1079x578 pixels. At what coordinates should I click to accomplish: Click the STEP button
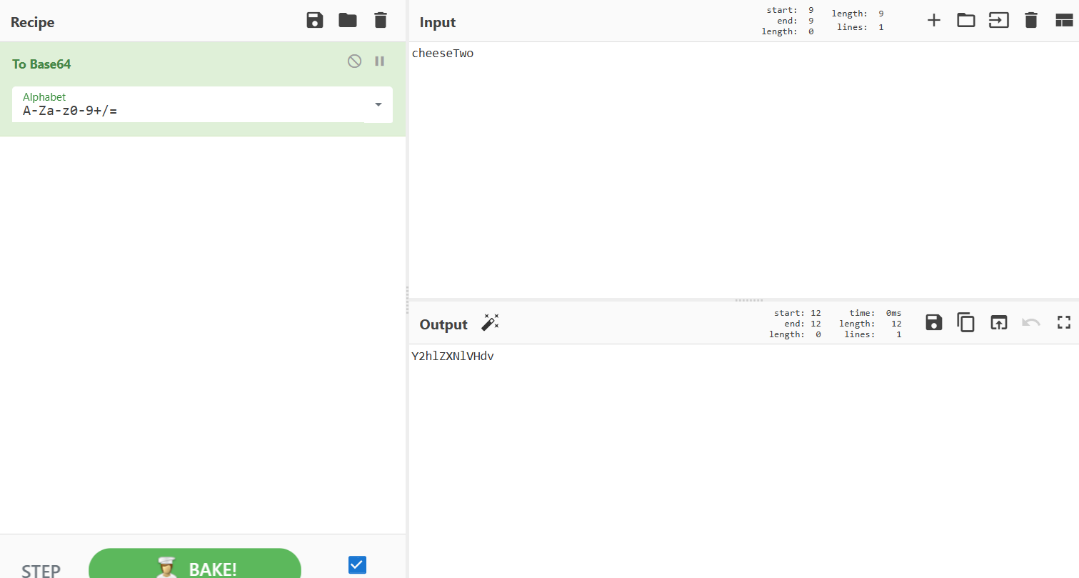(41, 570)
